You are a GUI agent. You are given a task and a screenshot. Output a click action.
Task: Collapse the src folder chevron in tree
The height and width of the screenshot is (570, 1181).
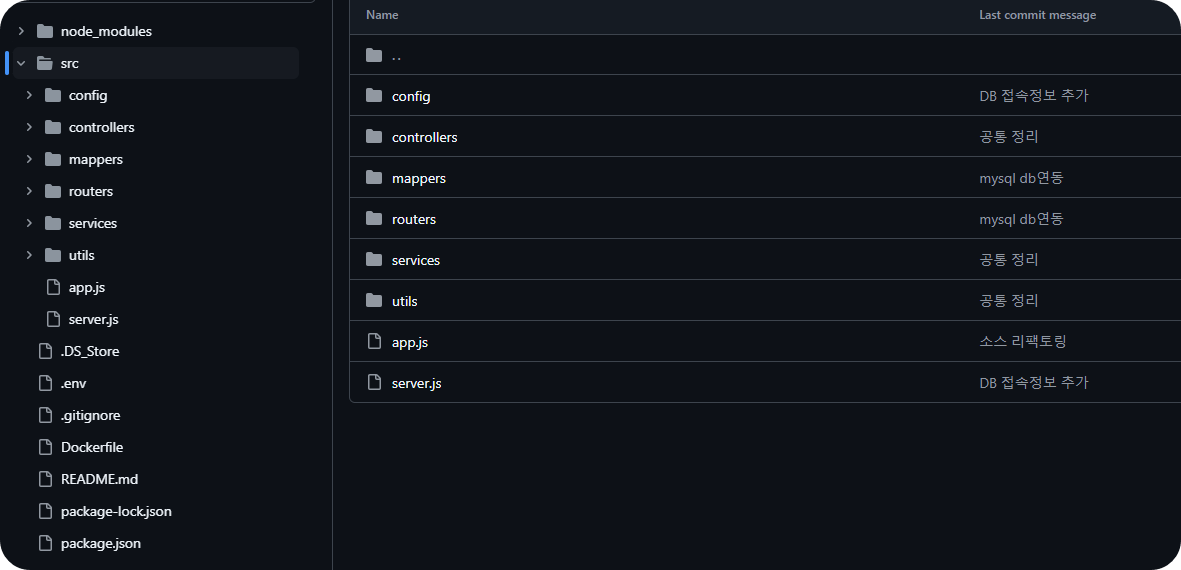click(x=21, y=63)
